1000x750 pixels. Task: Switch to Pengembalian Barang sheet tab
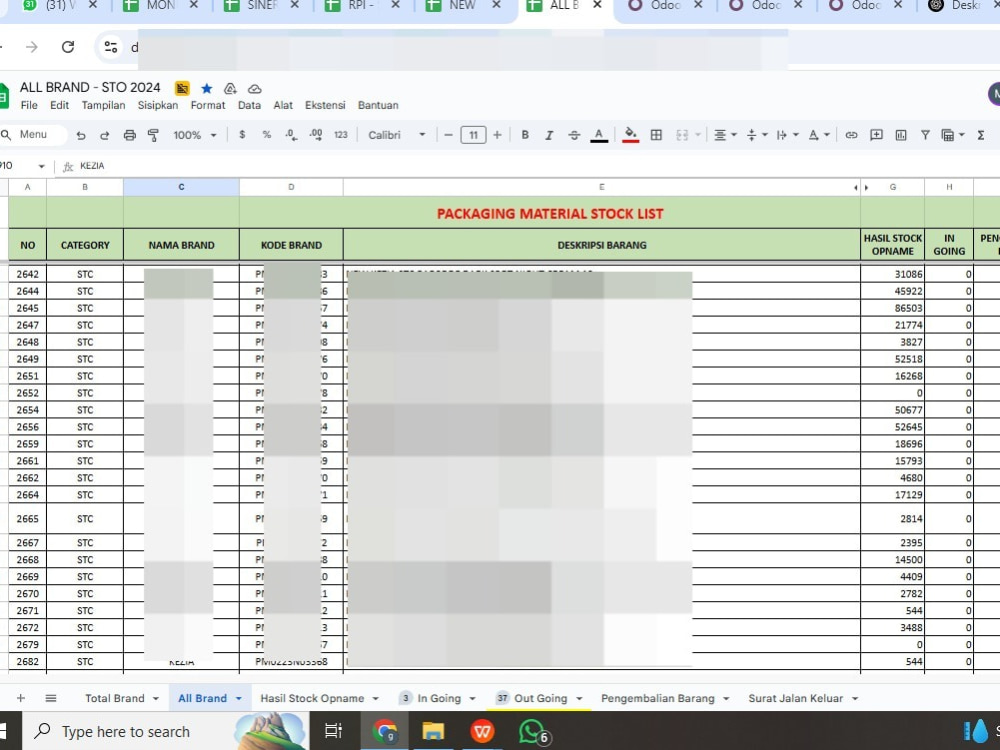point(658,698)
